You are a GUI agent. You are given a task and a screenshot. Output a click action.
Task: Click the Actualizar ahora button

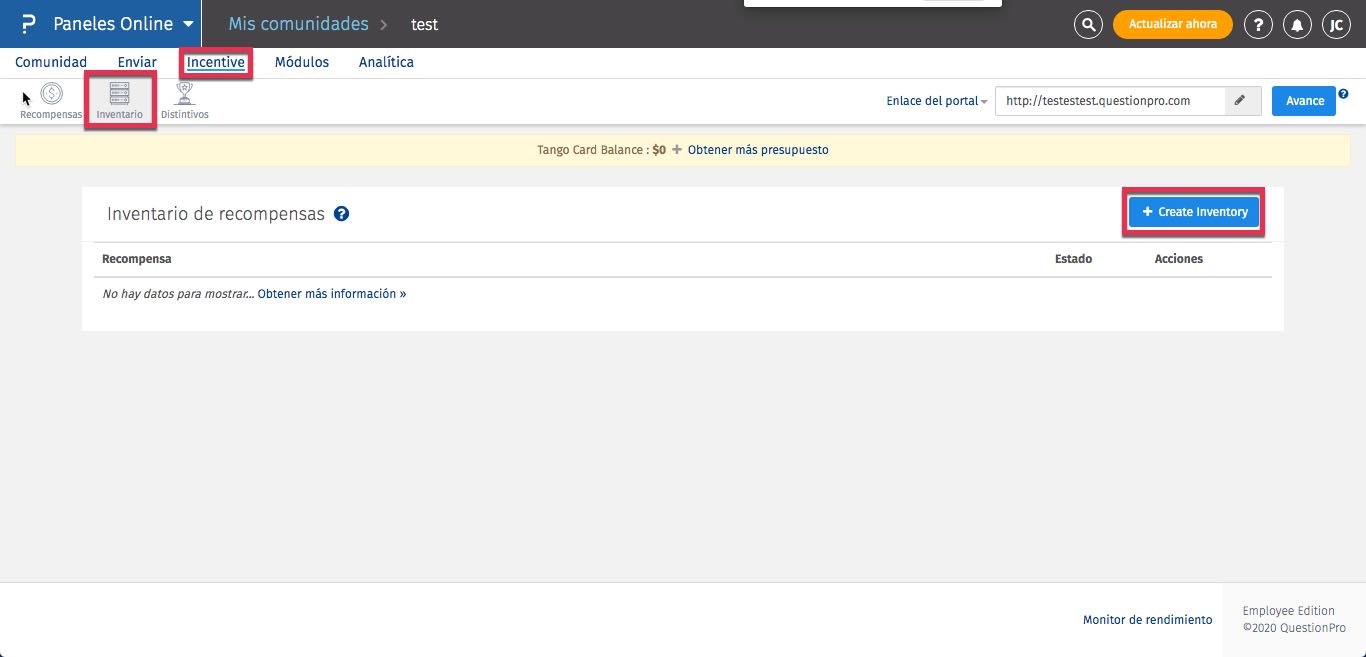pyautogui.click(x=1172, y=24)
